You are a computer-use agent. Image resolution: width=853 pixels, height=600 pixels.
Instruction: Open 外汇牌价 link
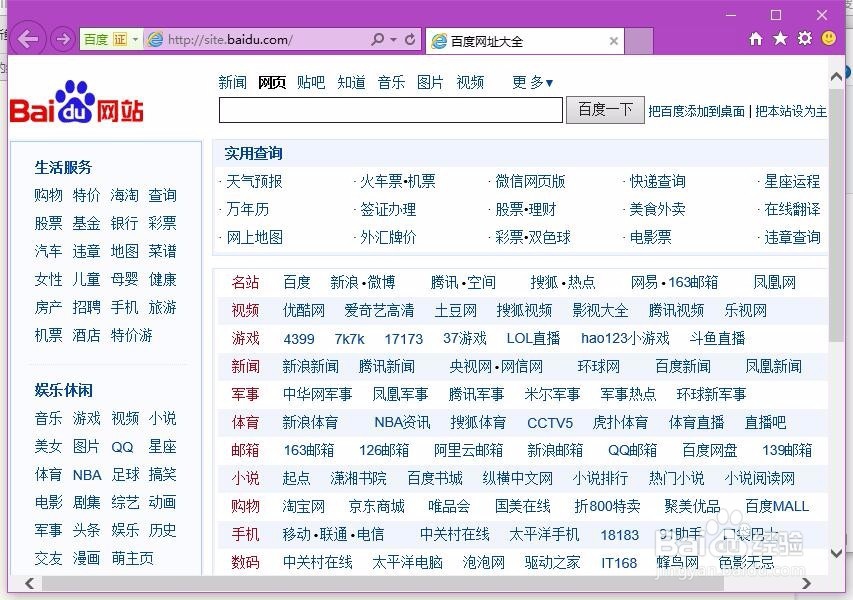pos(388,237)
